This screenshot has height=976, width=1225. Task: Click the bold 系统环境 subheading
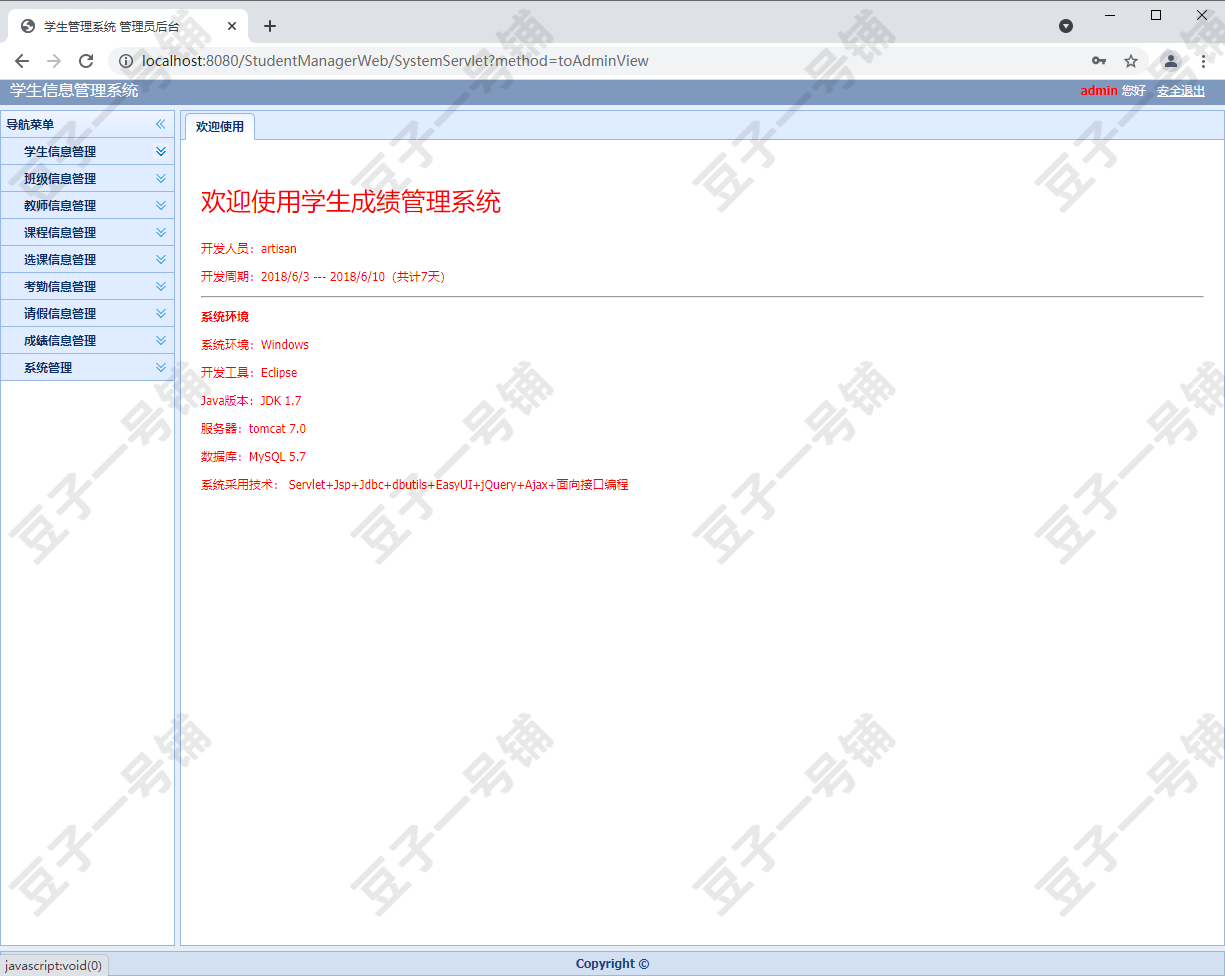click(225, 317)
